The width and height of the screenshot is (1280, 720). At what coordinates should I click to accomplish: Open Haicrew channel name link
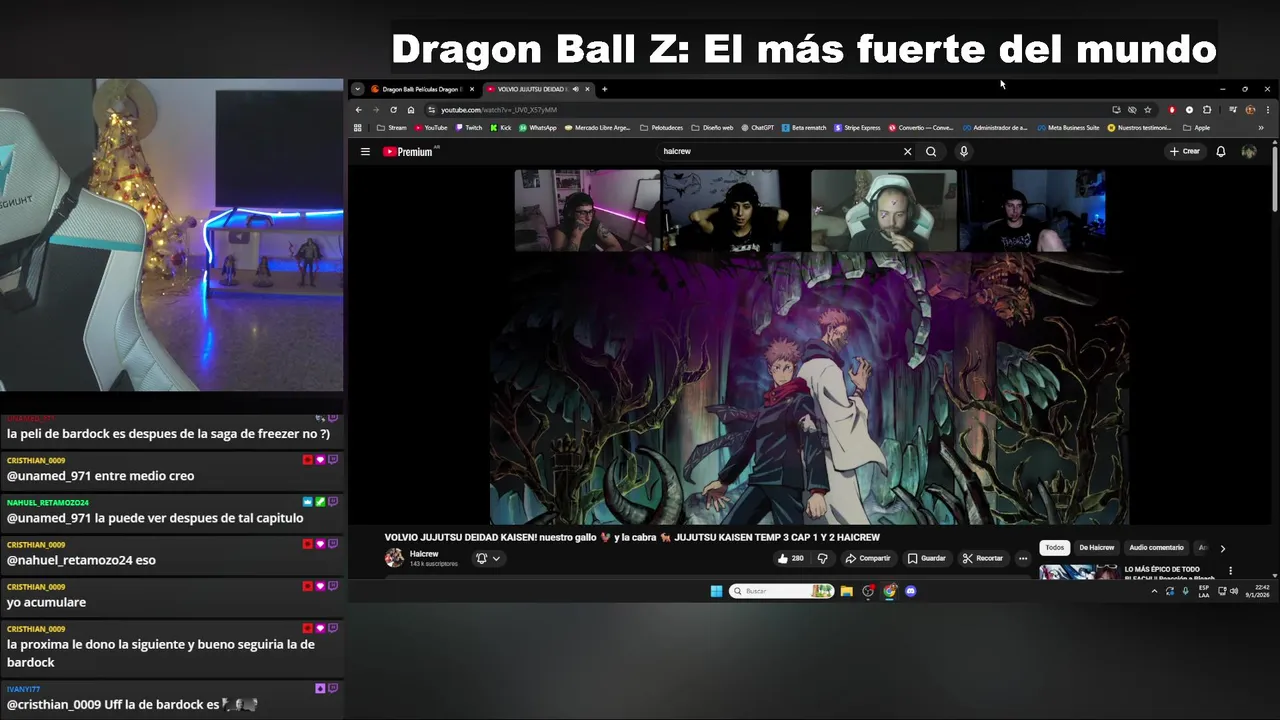[x=424, y=554]
